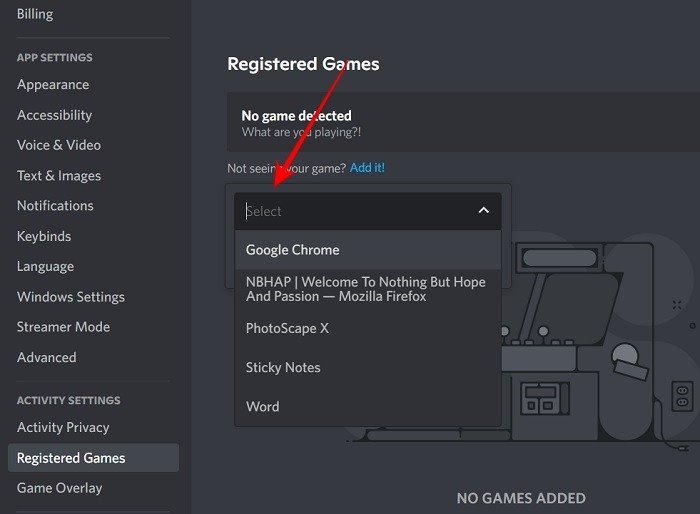Open Game Overlay settings
The width and height of the screenshot is (700, 514).
tap(59, 488)
